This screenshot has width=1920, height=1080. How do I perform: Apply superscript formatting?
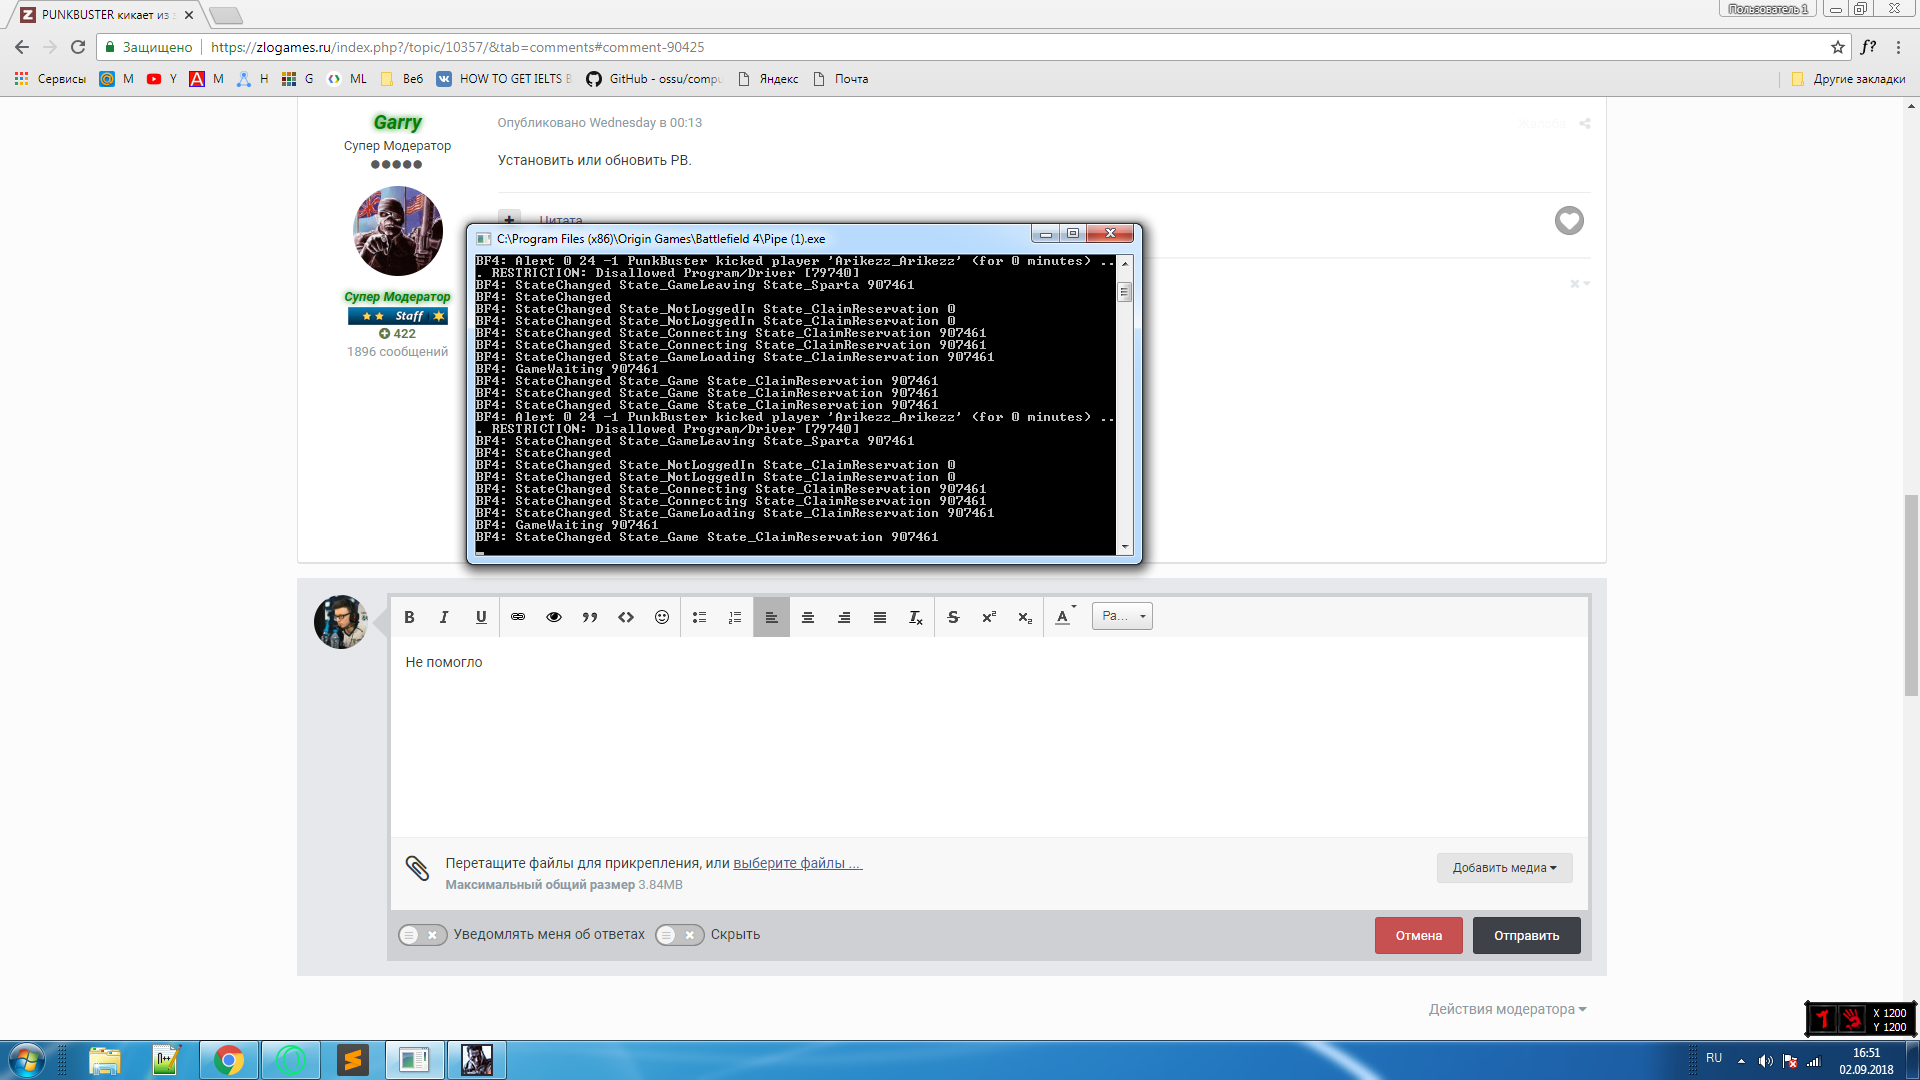click(x=989, y=617)
